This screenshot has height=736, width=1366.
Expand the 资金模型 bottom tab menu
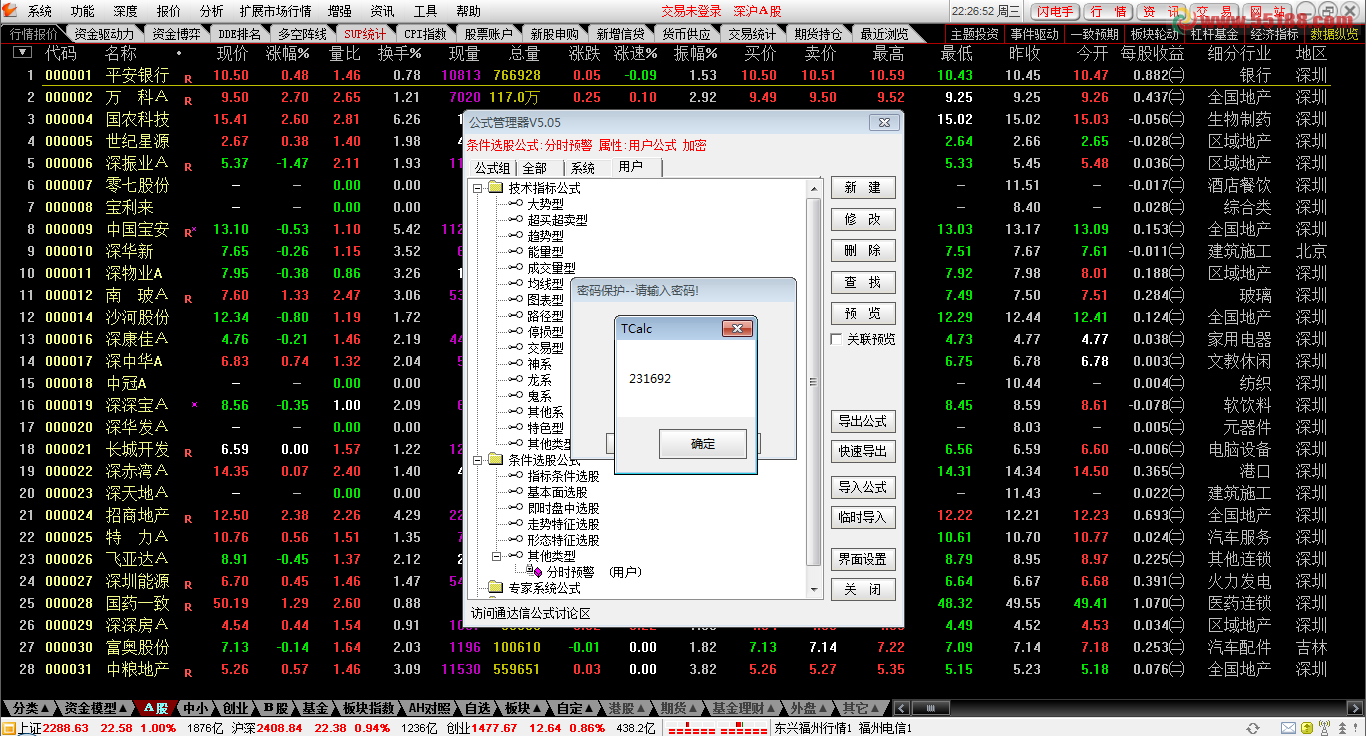[96, 708]
